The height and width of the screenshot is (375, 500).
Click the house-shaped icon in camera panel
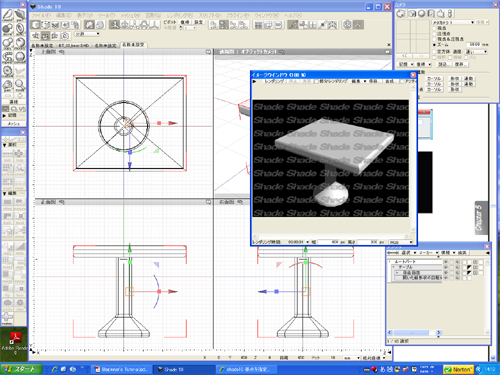441,13
